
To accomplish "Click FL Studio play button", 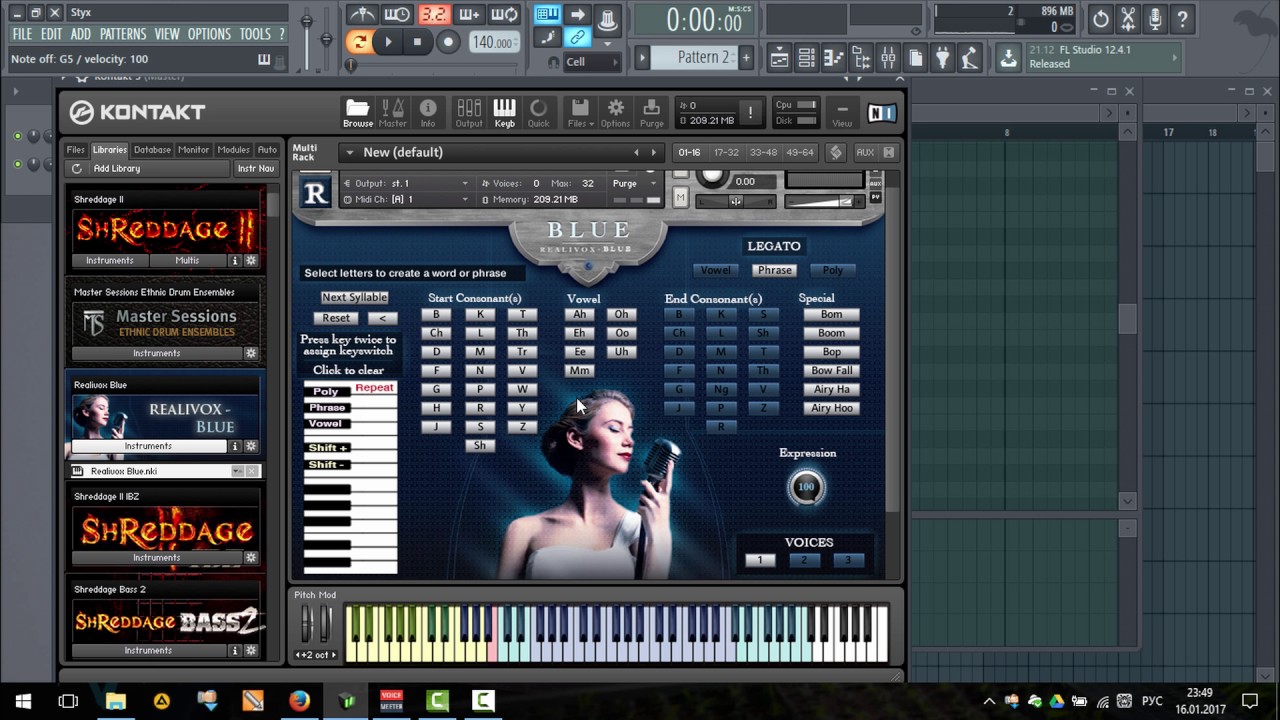I will coord(388,42).
